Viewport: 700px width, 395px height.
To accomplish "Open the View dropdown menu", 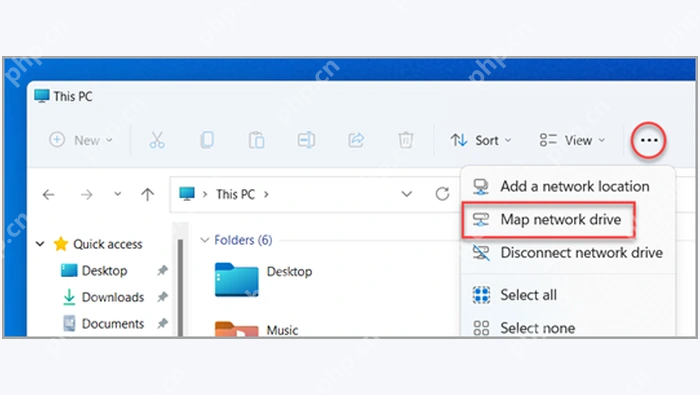I will pos(572,140).
